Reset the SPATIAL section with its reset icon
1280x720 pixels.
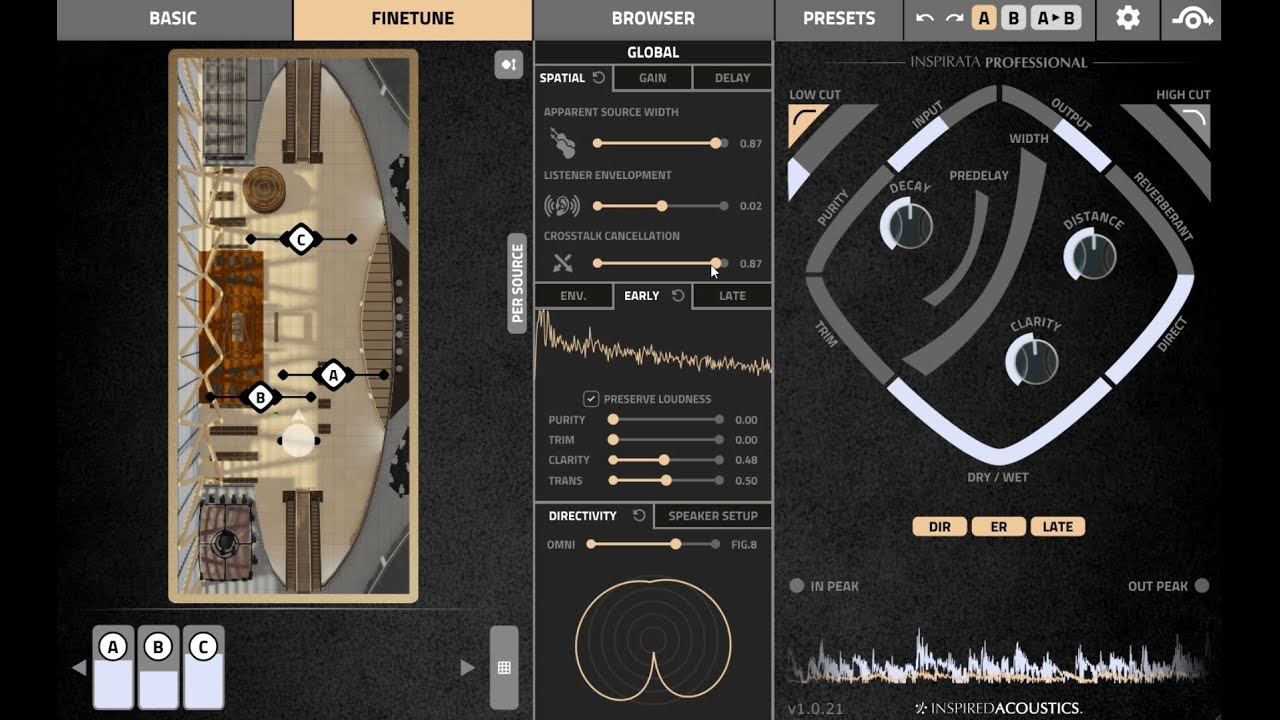(x=599, y=78)
